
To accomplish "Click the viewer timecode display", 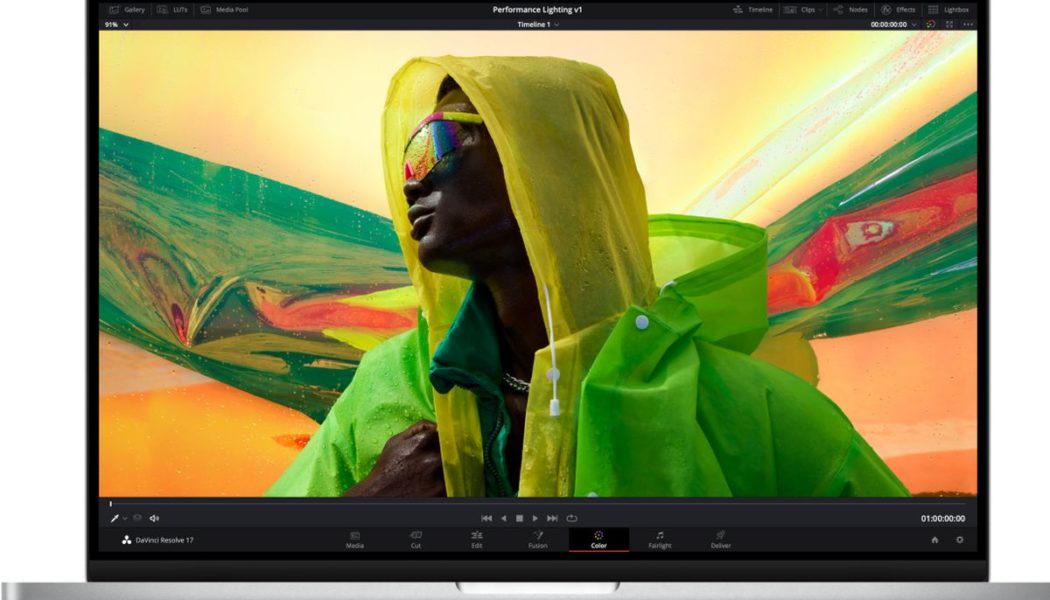I will point(942,517).
